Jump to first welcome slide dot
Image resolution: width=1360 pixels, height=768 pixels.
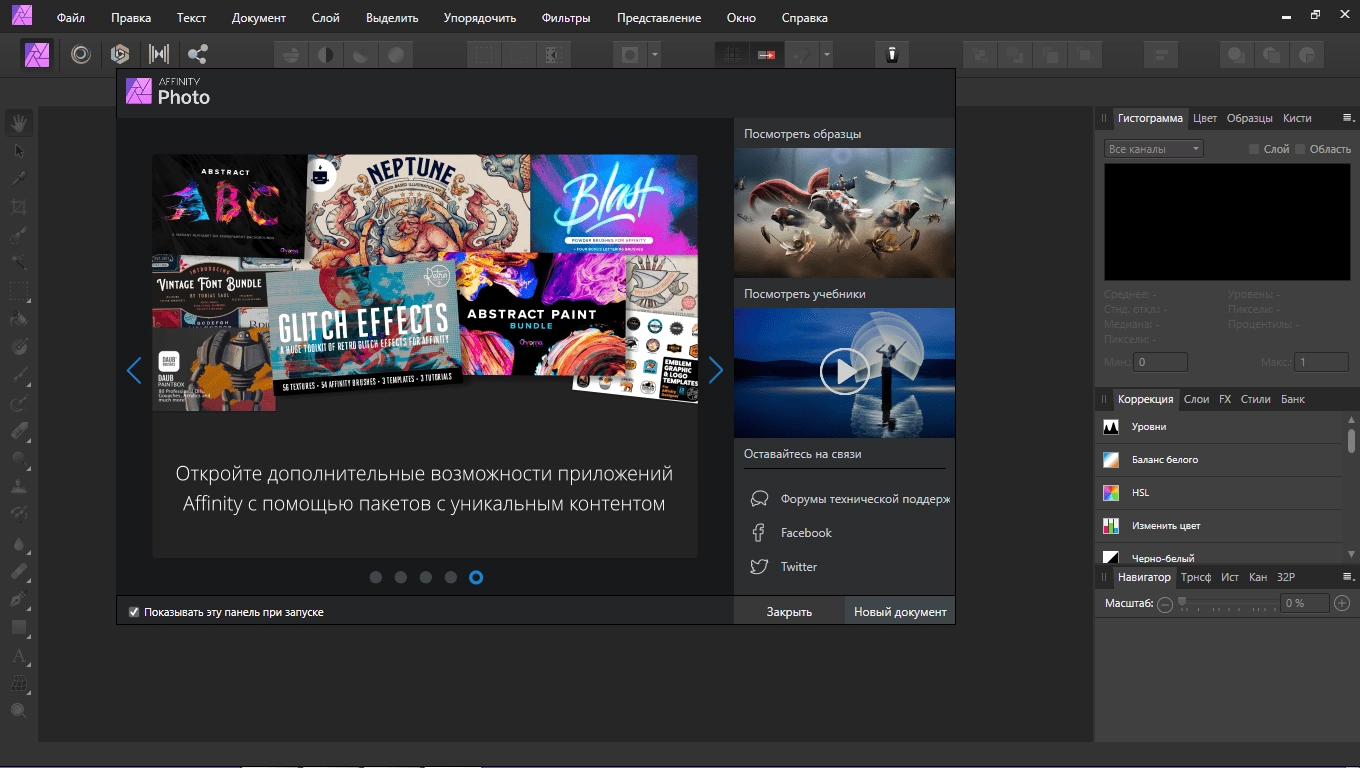376,577
